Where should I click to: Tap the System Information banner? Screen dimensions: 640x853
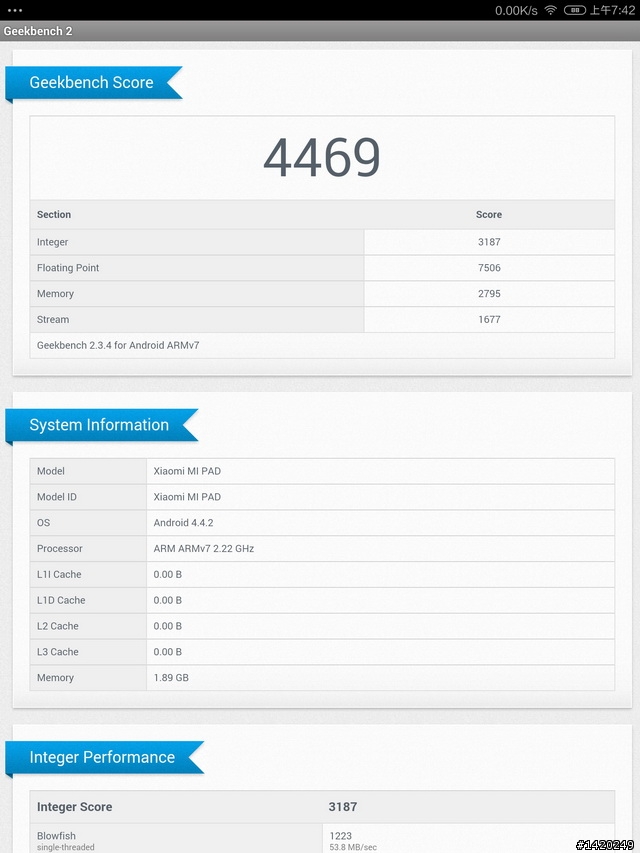point(102,425)
